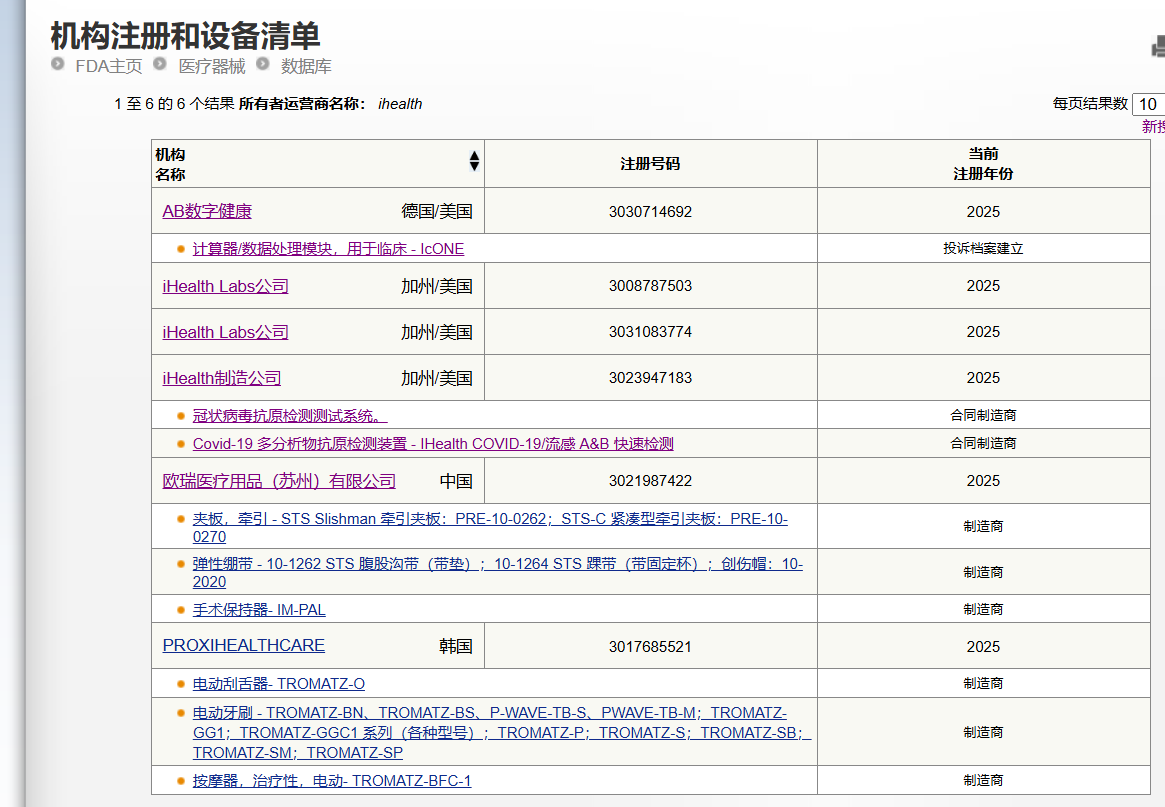Image resolution: width=1165 pixels, height=807 pixels.
Task: Open 夹板，牵引 STS Slishman link
Action: pos(490,527)
